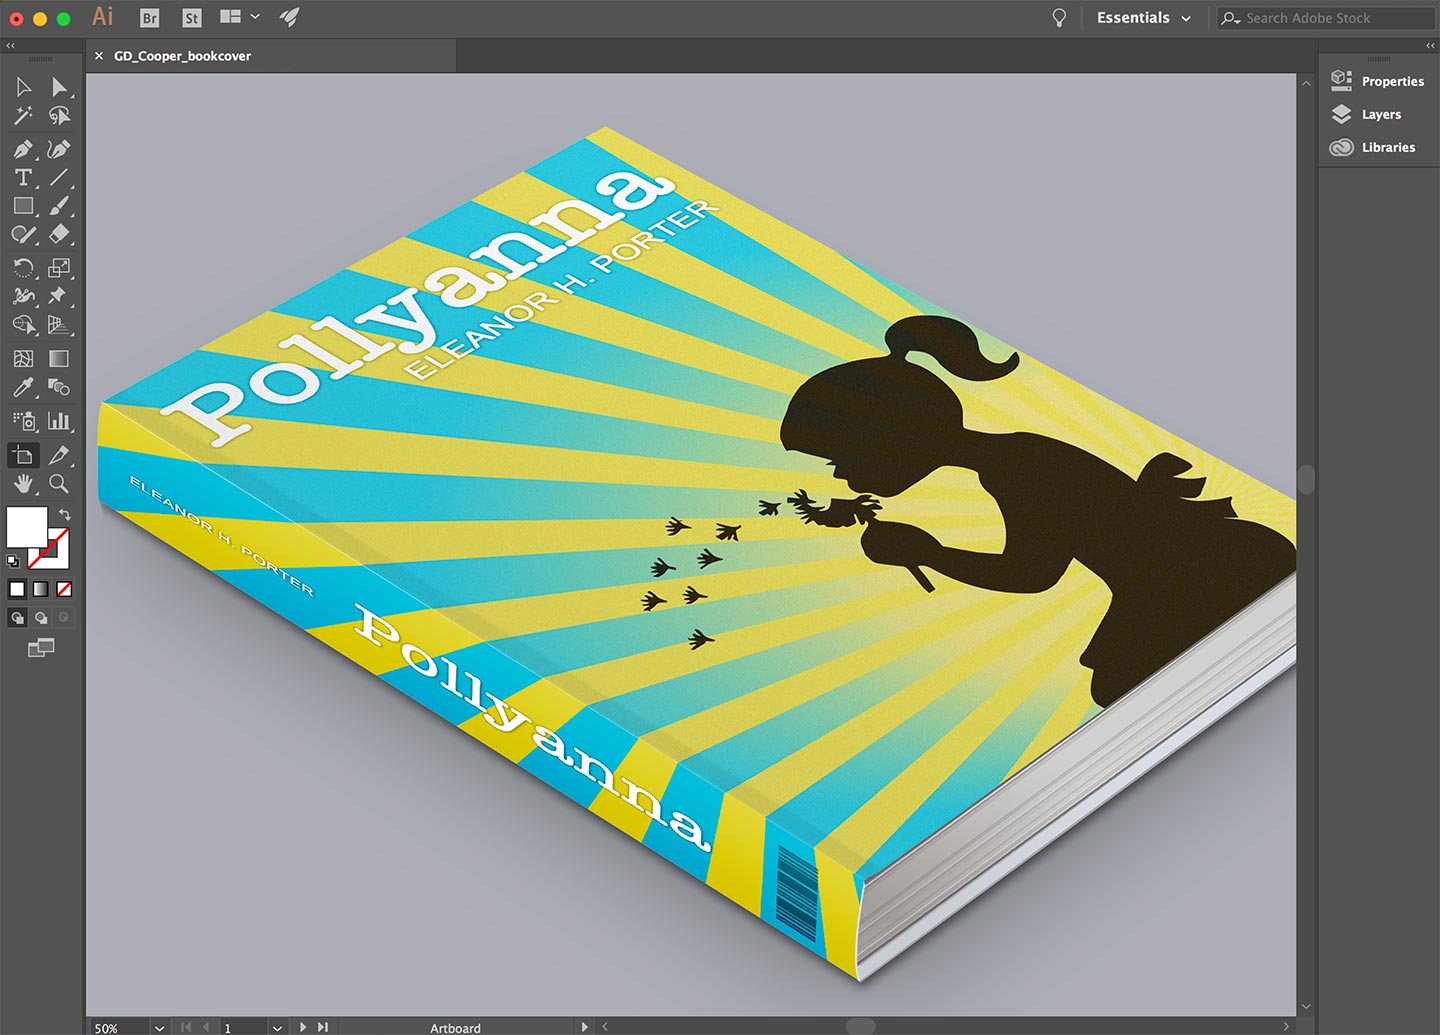
Task: Switch Fill to None
Action: click(64, 589)
